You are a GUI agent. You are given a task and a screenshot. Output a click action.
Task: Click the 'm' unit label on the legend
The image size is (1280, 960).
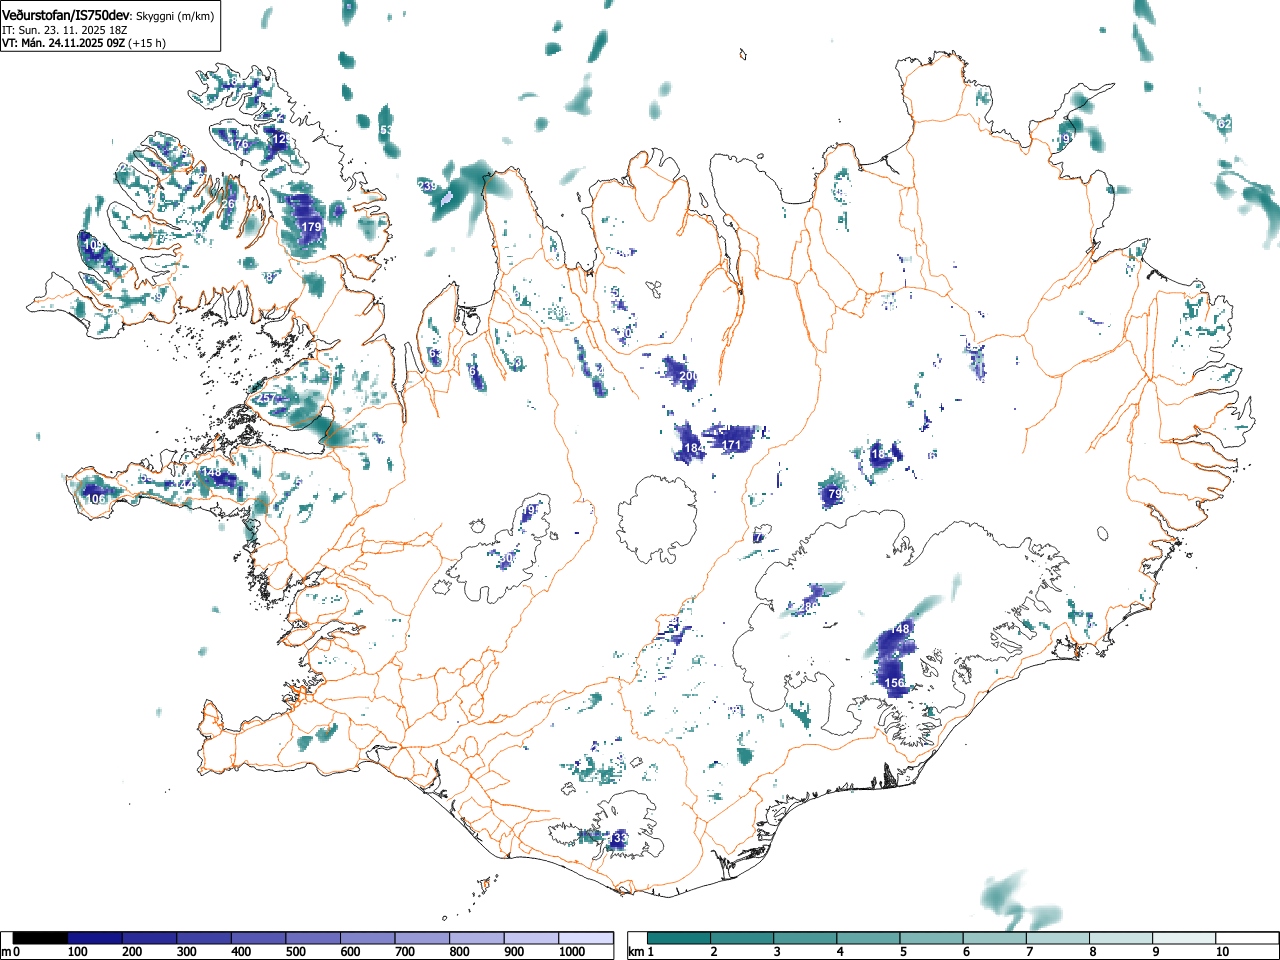6,952
